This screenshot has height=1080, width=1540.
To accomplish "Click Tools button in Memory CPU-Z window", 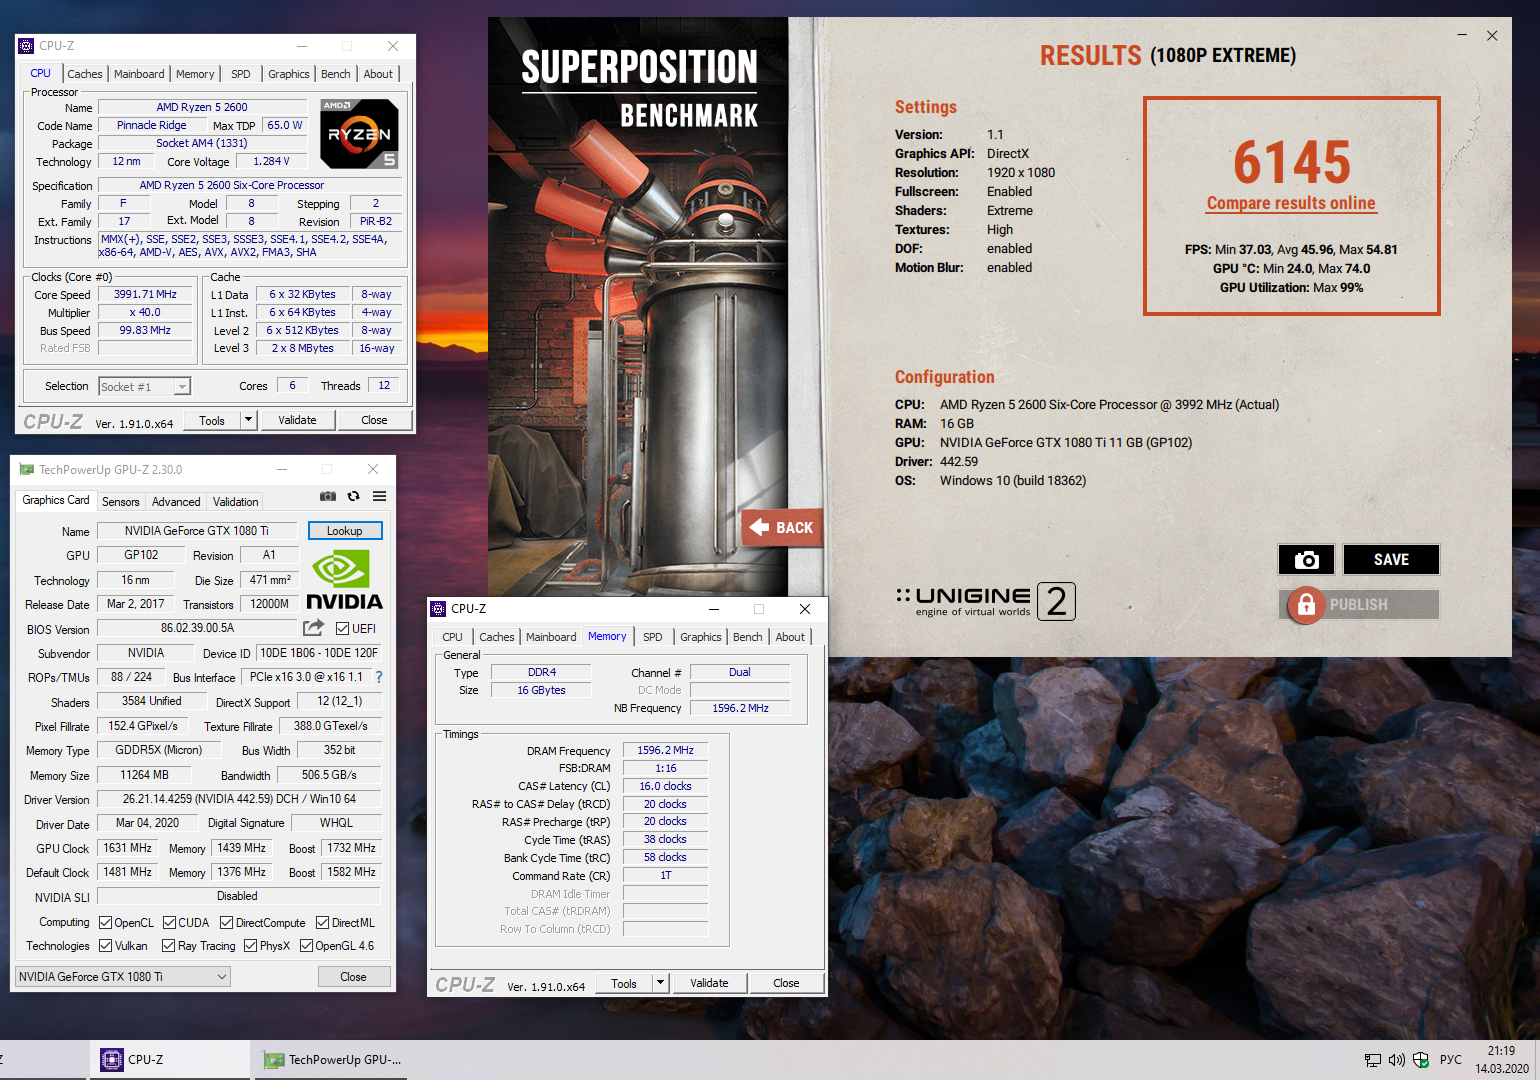I will coord(624,983).
